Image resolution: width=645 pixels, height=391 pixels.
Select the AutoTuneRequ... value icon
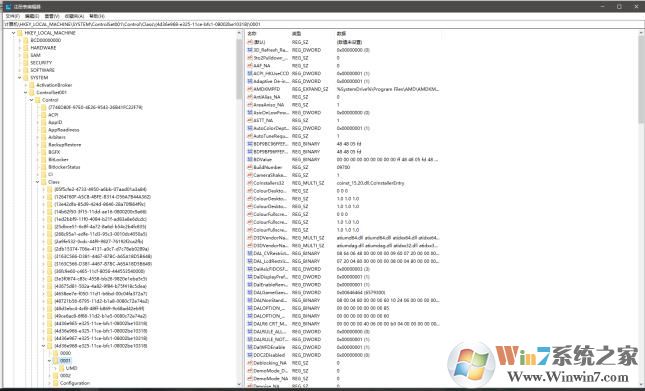(x=250, y=136)
